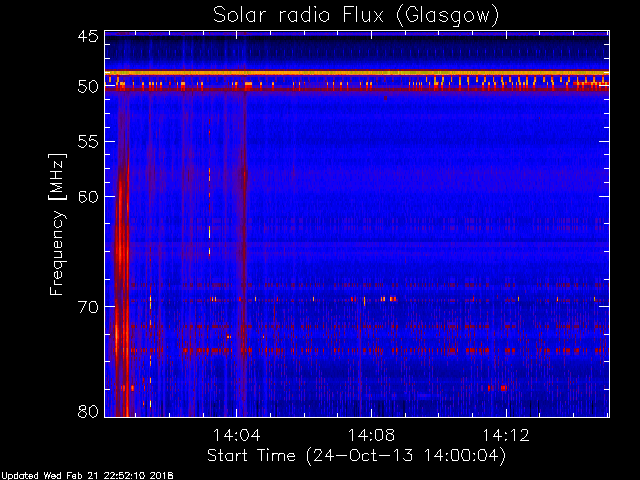
Task: Click the 50 frequency tick label
Action: point(88,87)
